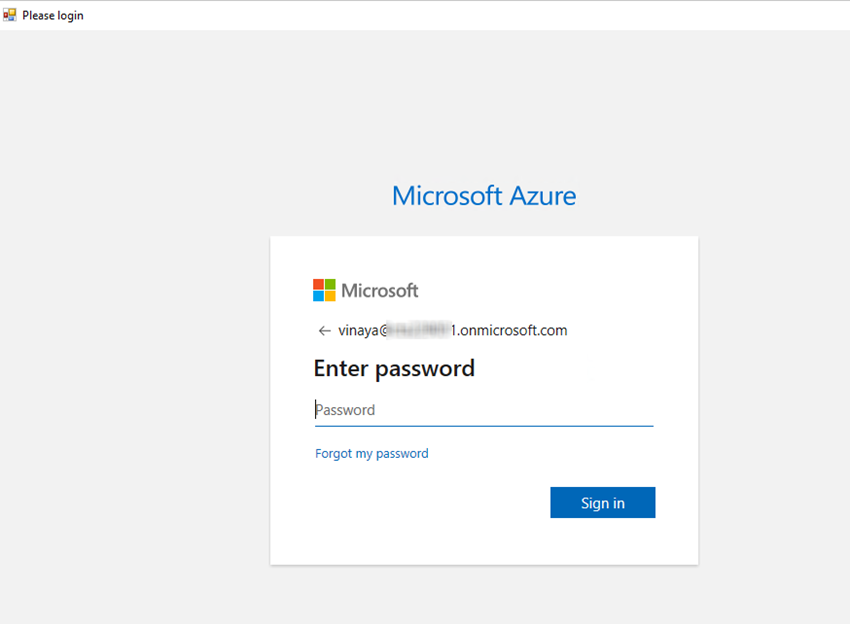Image resolution: width=850 pixels, height=624 pixels.
Task: Click the application icon in the title bar
Action: 10,14
